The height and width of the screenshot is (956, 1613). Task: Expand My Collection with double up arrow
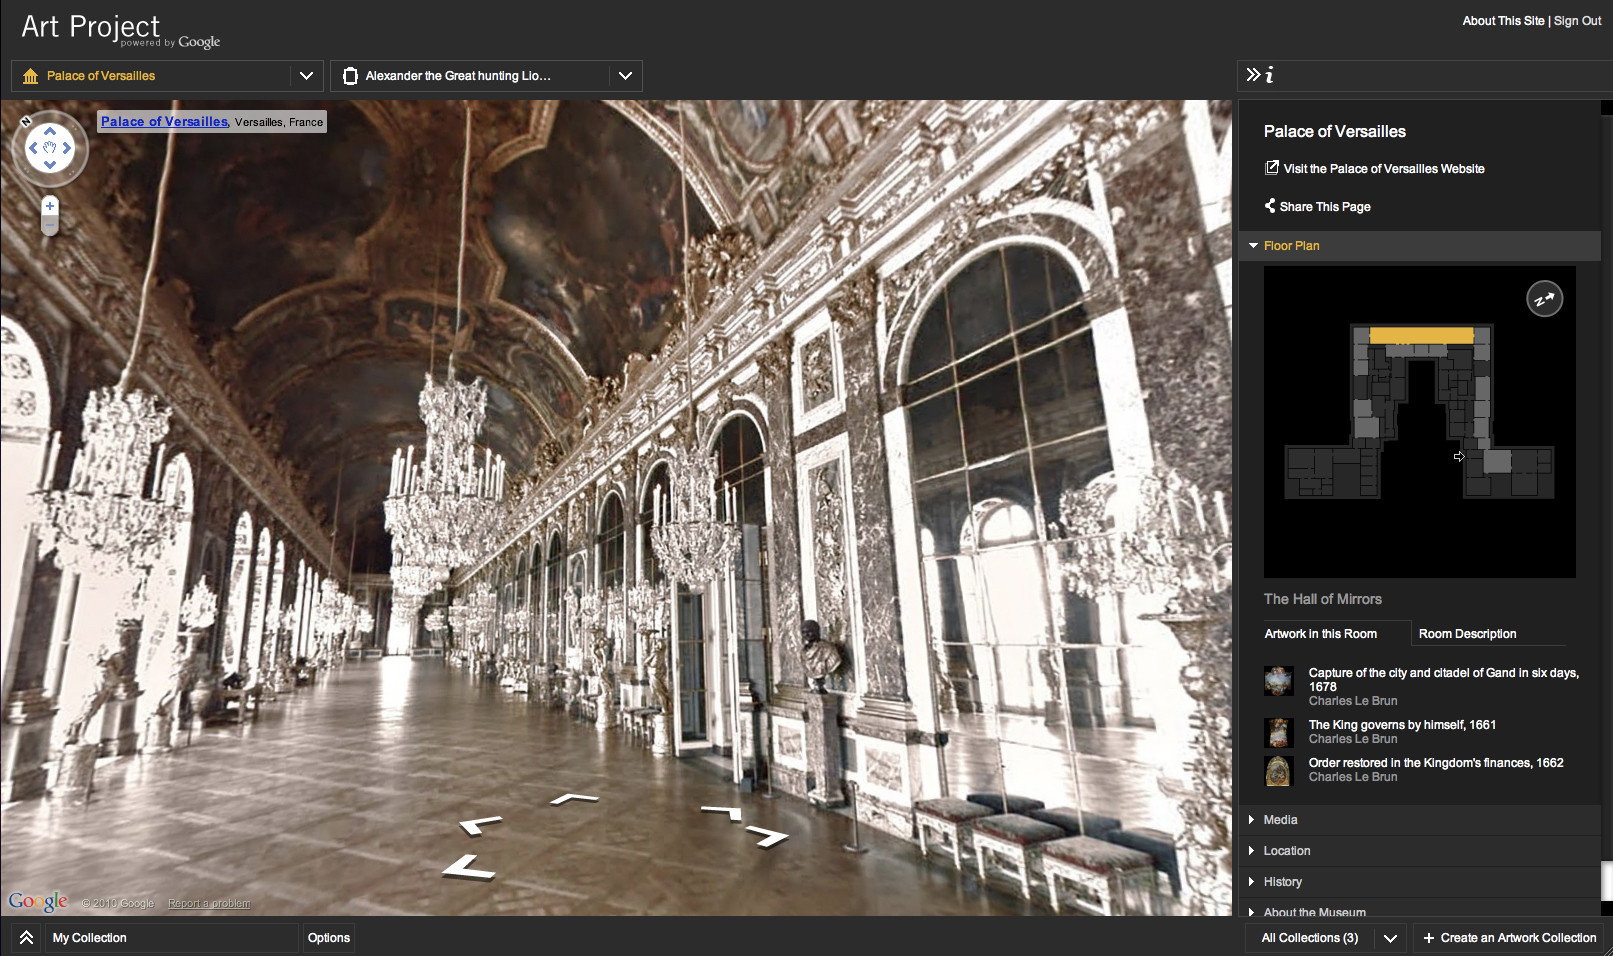pos(27,938)
